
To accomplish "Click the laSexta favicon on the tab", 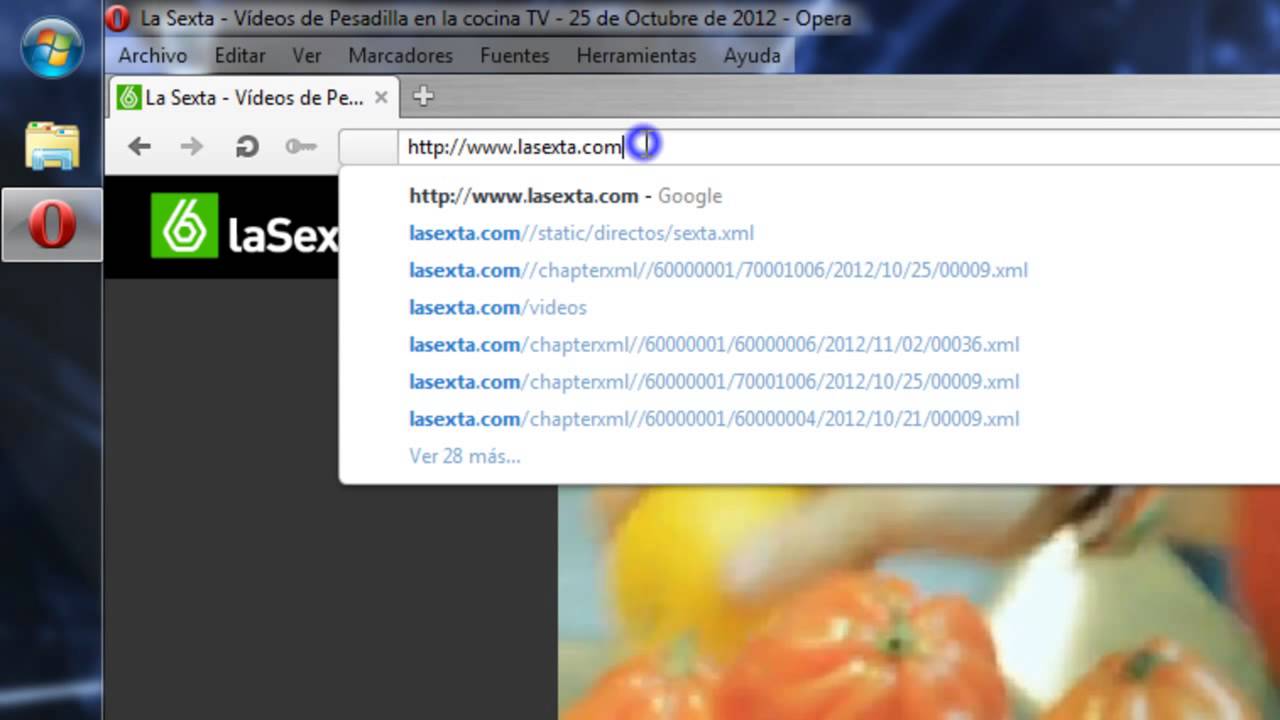I will [x=128, y=97].
